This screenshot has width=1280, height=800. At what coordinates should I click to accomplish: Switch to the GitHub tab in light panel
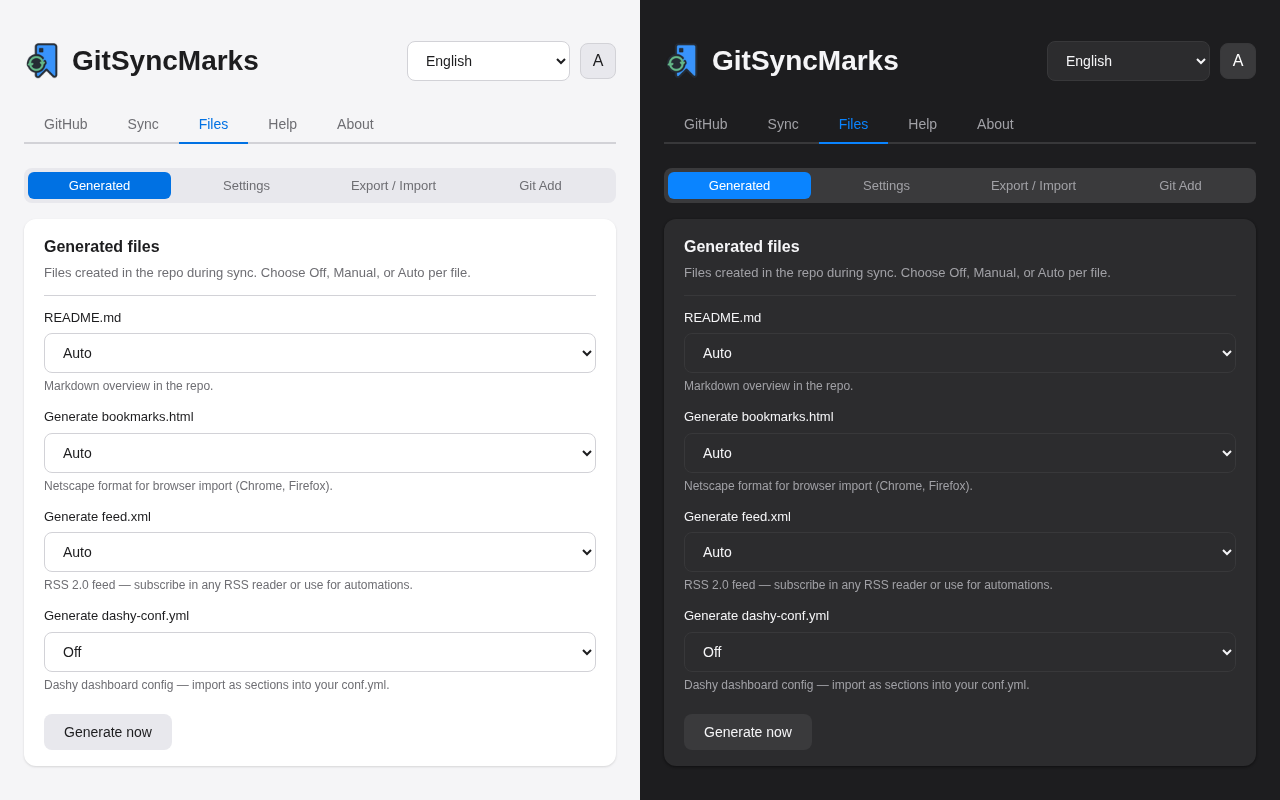point(66,124)
